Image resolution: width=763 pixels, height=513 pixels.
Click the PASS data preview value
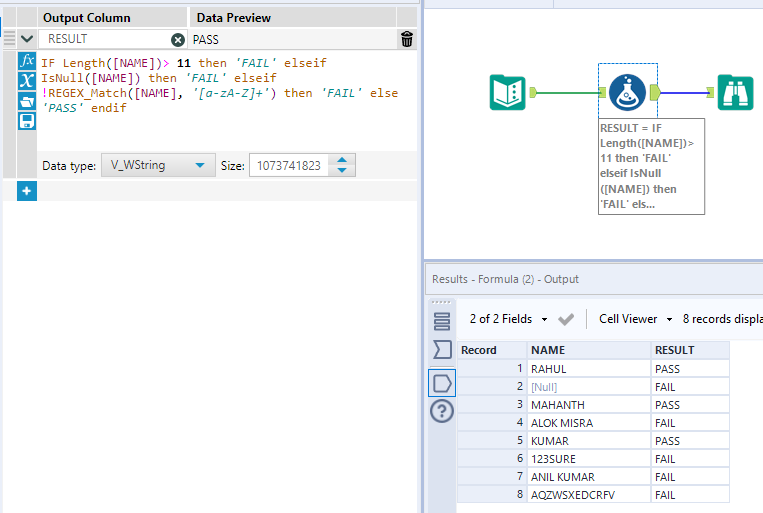pyautogui.click(x=205, y=39)
